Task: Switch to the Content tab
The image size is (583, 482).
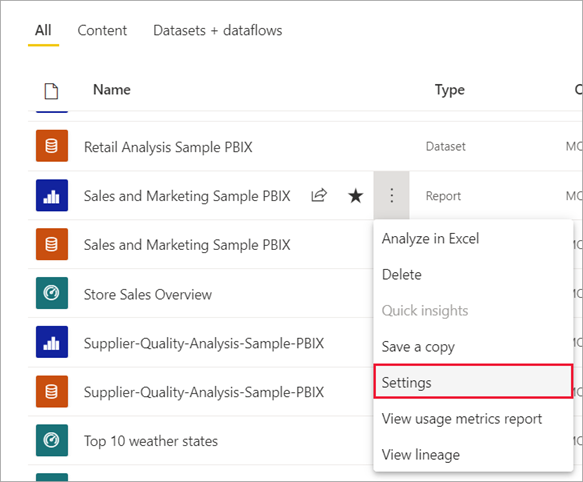Action: 102,30
